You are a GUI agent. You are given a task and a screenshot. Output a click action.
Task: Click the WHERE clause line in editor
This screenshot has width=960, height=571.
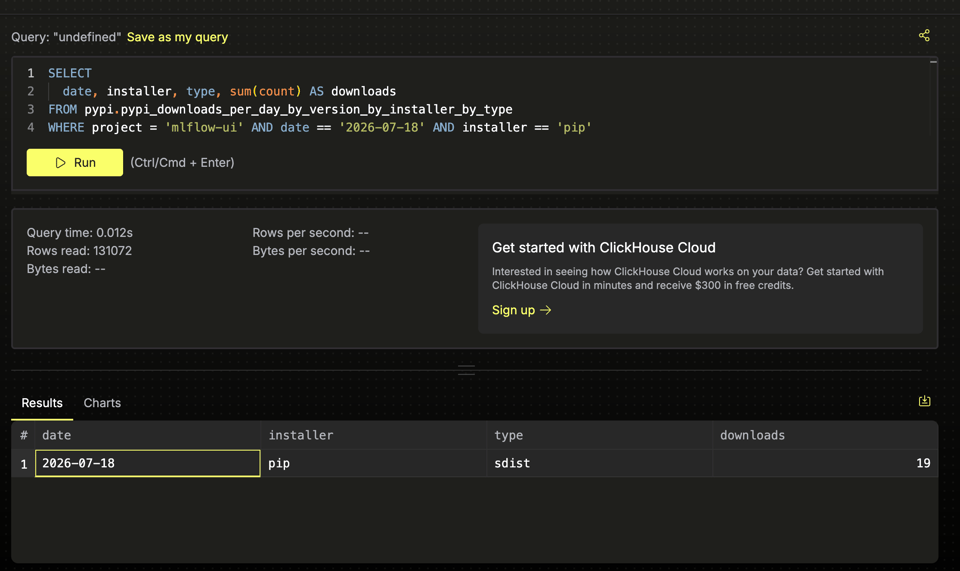point(320,127)
